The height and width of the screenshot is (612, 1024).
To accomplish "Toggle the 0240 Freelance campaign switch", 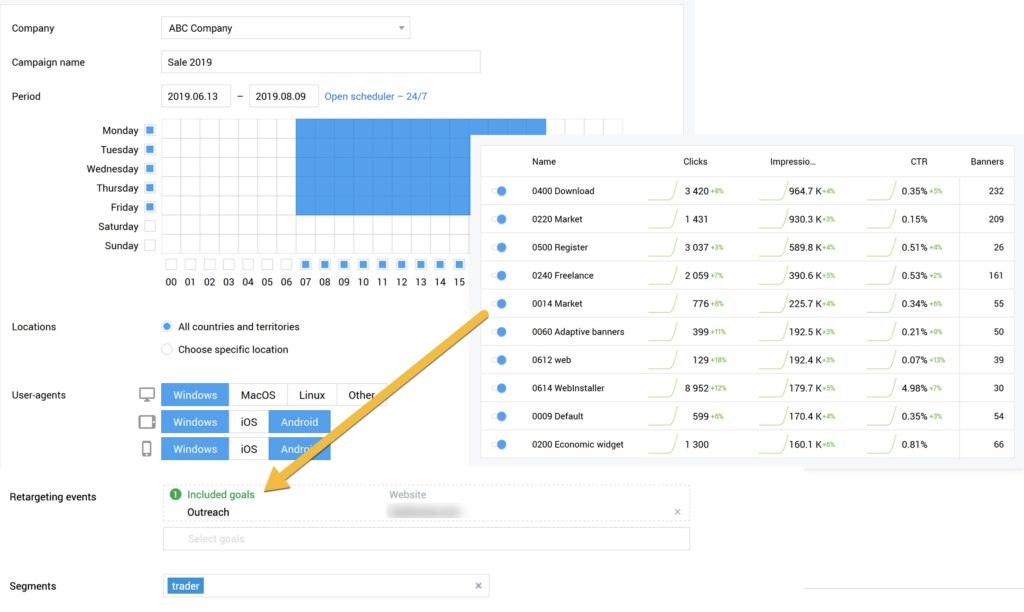I will (499, 275).
